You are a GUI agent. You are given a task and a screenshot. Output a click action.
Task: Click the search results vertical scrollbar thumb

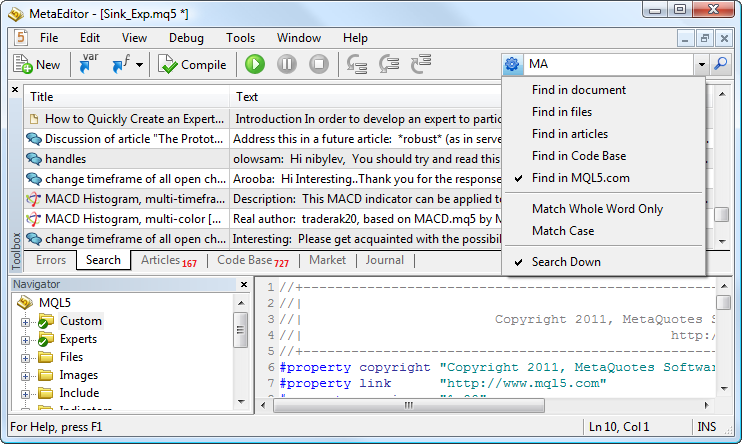click(722, 214)
